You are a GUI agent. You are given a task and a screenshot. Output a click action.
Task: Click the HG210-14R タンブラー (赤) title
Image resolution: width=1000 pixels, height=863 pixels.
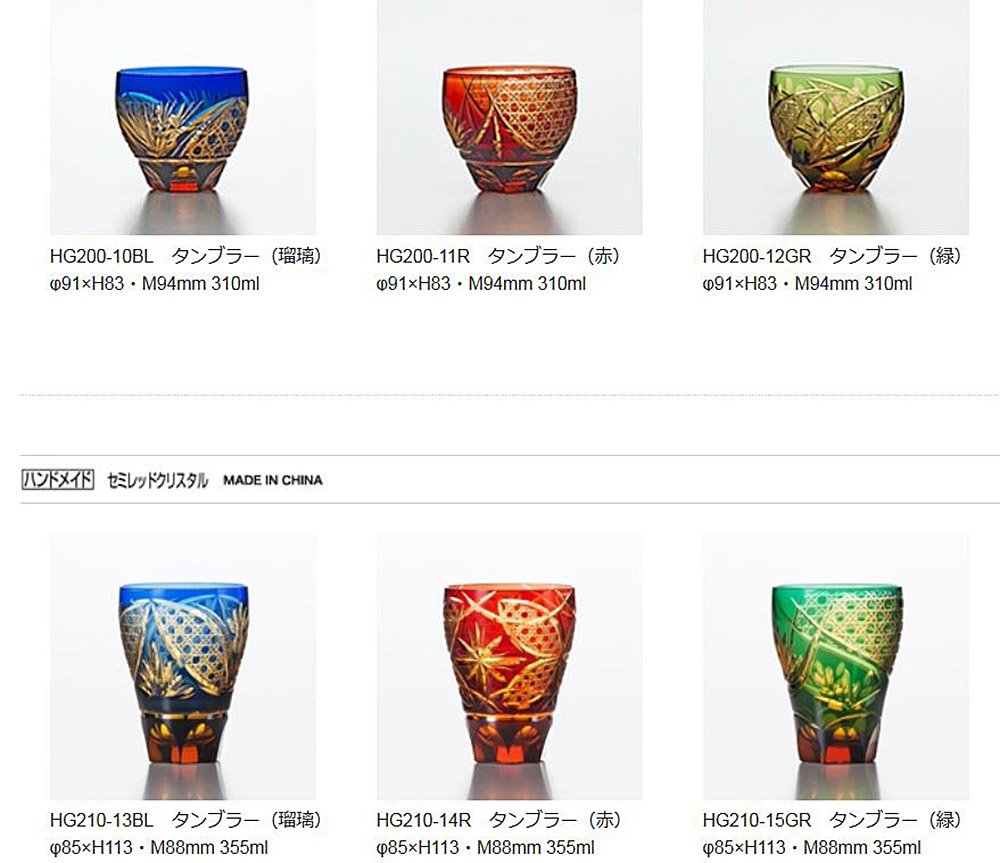click(x=499, y=820)
